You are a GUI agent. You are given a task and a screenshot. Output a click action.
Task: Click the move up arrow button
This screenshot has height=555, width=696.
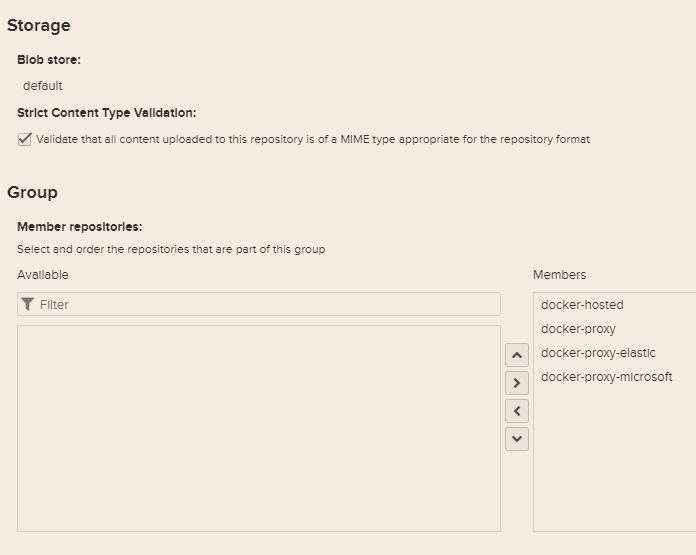coord(517,355)
